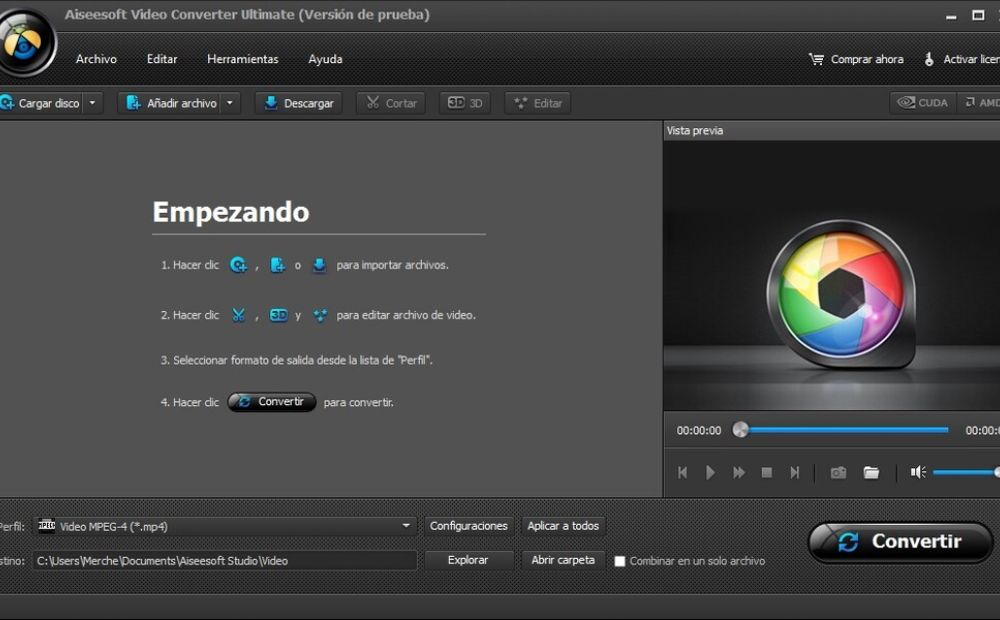Click download icon in step 1

tap(319, 265)
